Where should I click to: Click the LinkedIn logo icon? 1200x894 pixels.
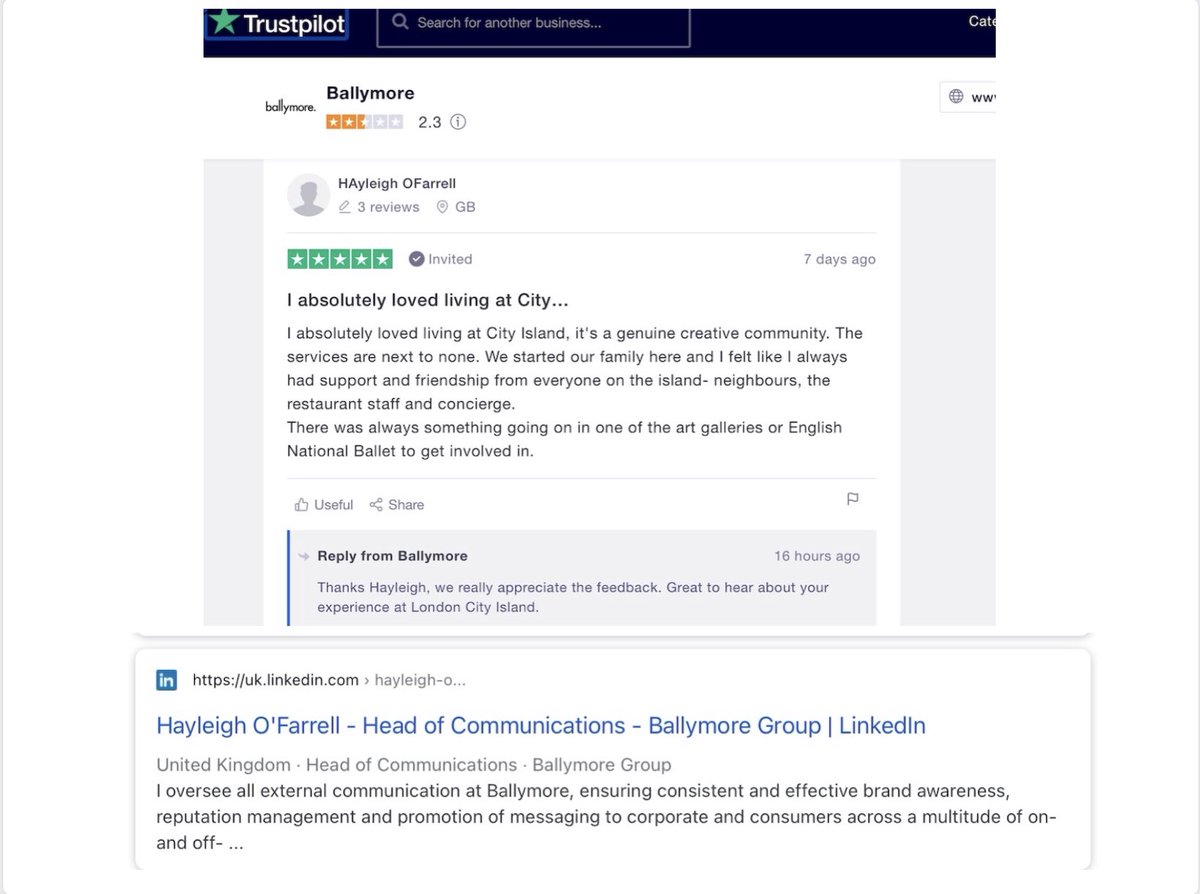pos(167,680)
